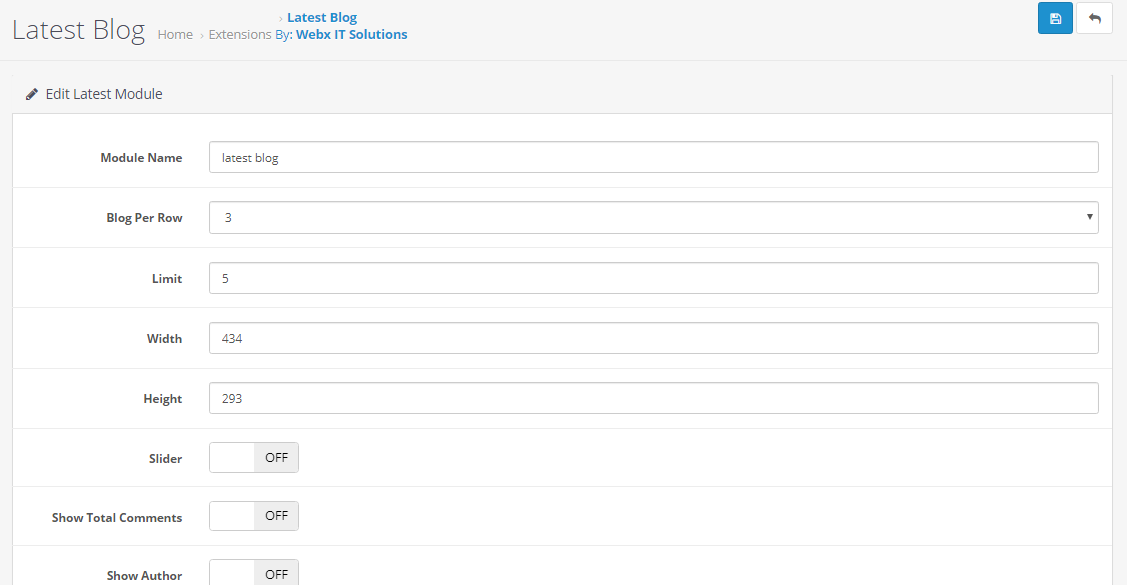Click the pencil icon beside Edit Latest Module
Viewport: 1127px width, 585px height.
click(32, 94)
